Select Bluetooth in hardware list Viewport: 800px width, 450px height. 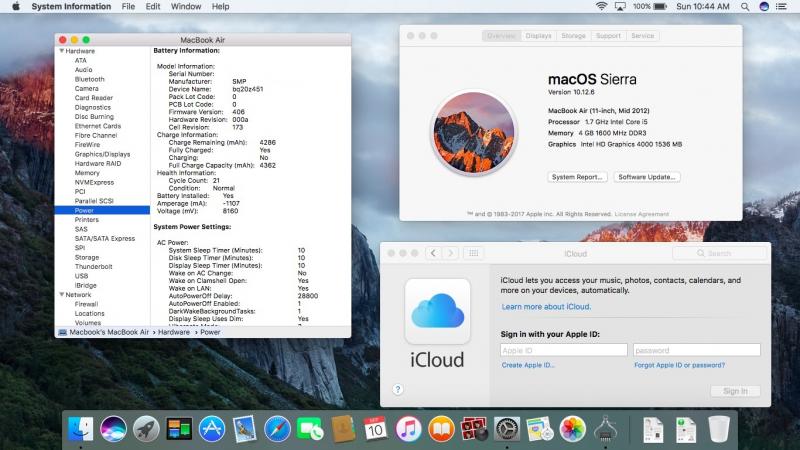click(x=89, y=79)
